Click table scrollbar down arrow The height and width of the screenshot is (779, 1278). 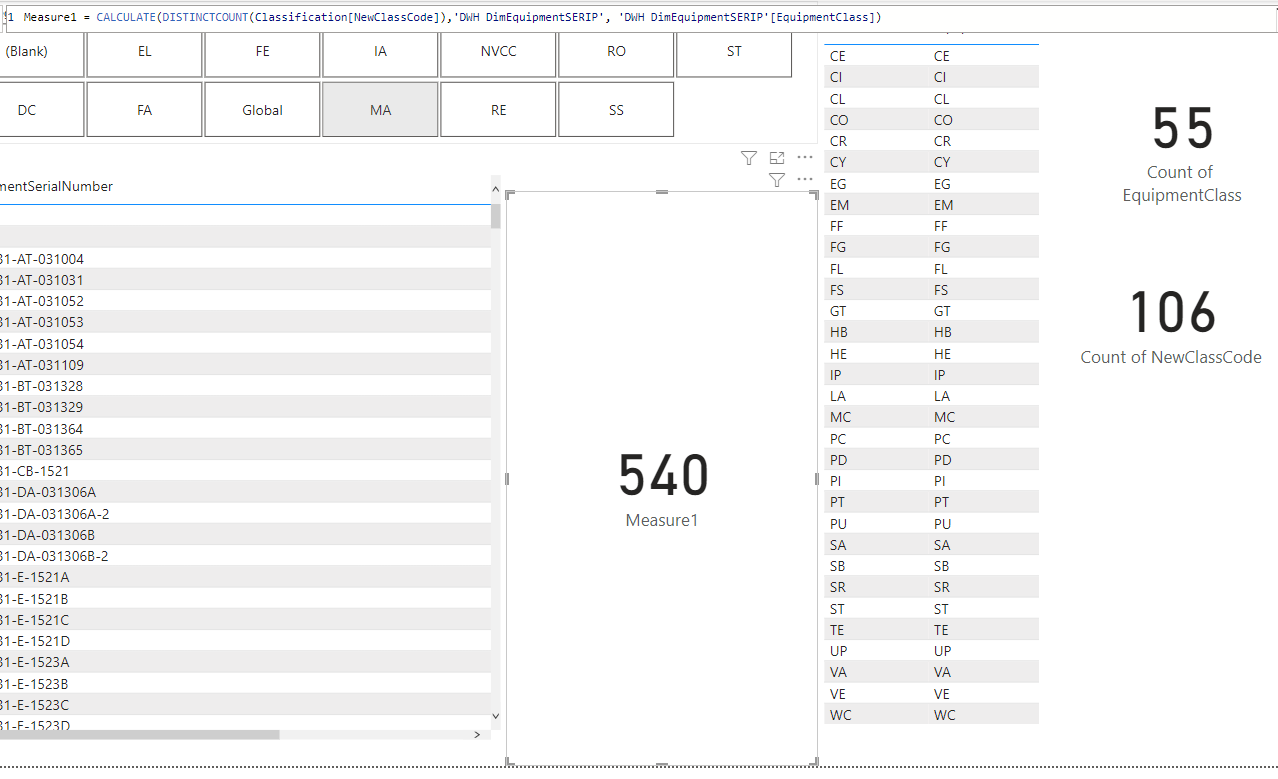coord(495,715)
